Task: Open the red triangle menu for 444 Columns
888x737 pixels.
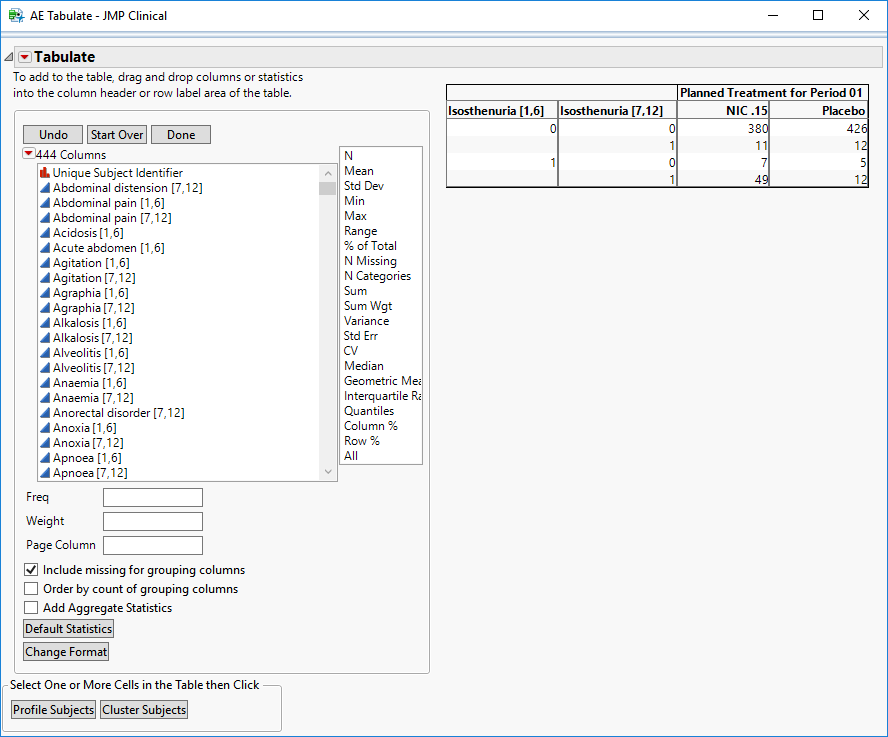Action: 29,154
